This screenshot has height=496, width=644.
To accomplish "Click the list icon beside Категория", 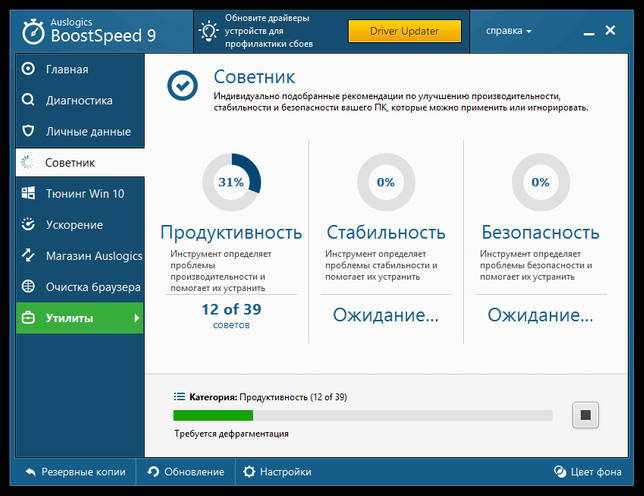I will click(179, 397).
